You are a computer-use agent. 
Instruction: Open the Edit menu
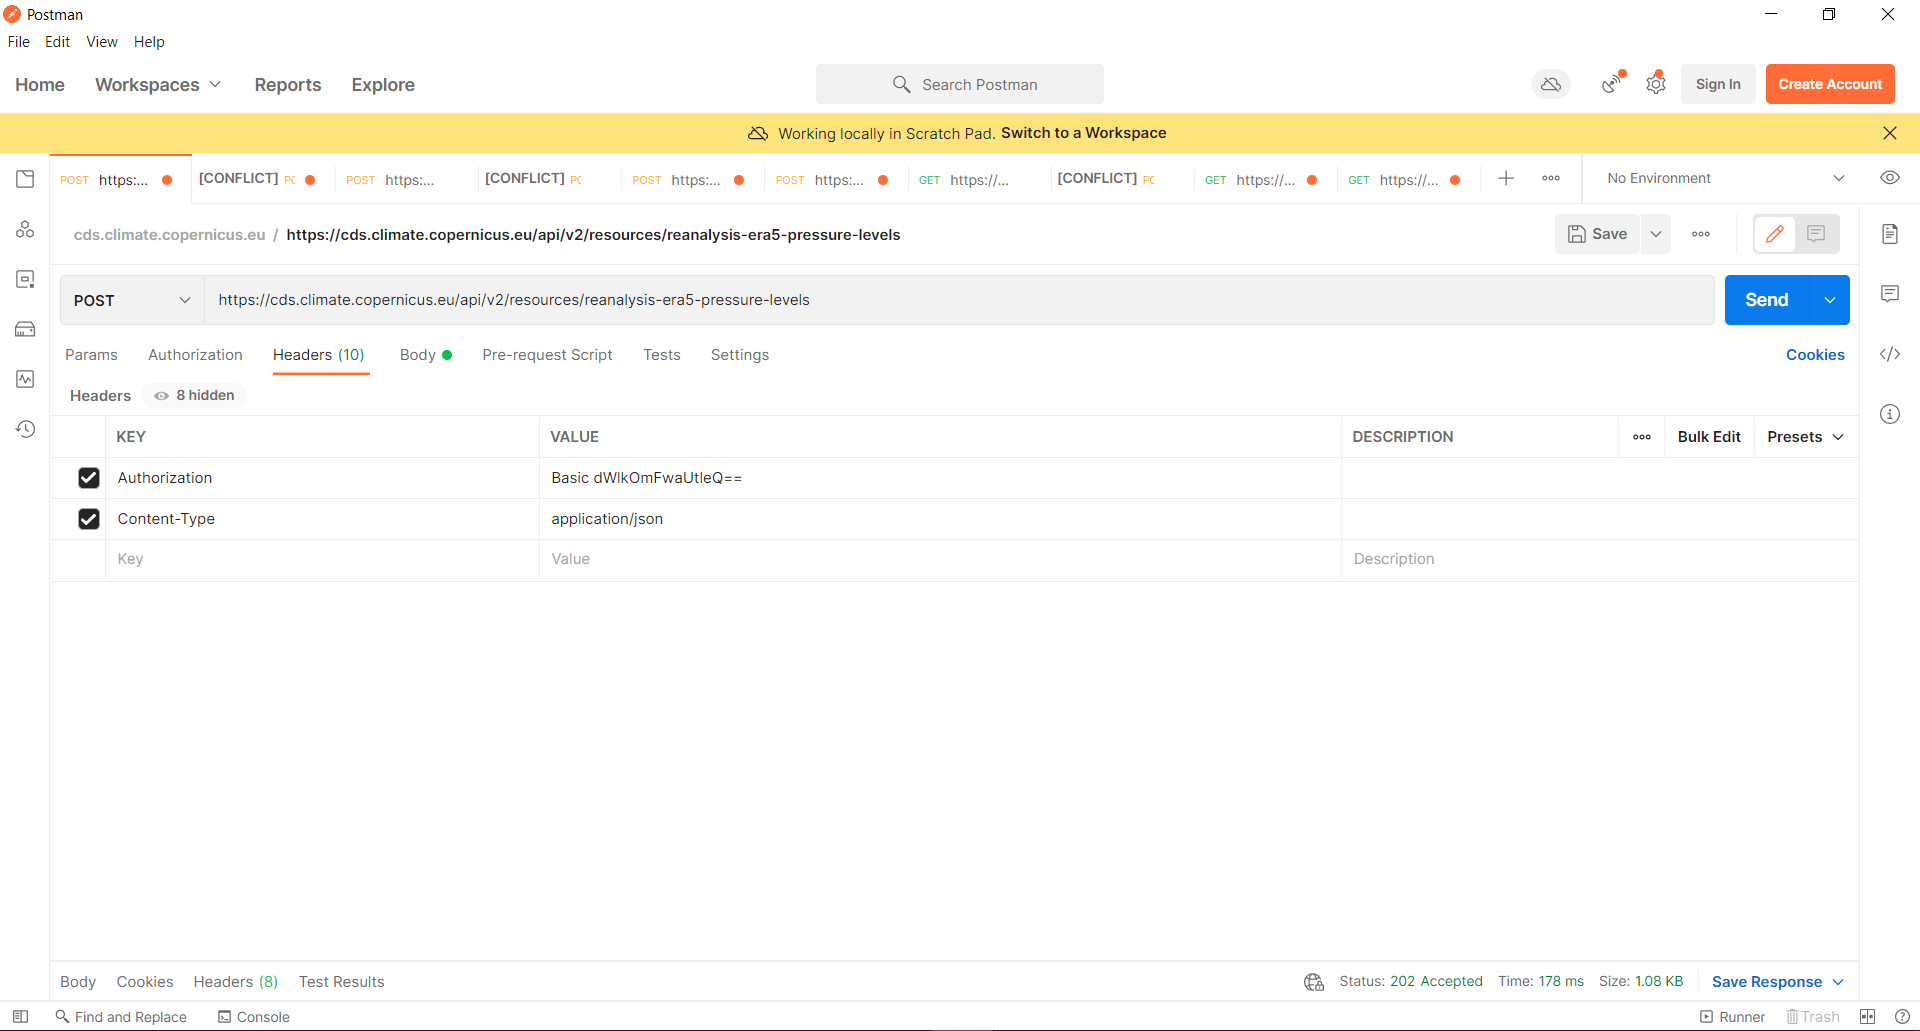pos(57,42)
